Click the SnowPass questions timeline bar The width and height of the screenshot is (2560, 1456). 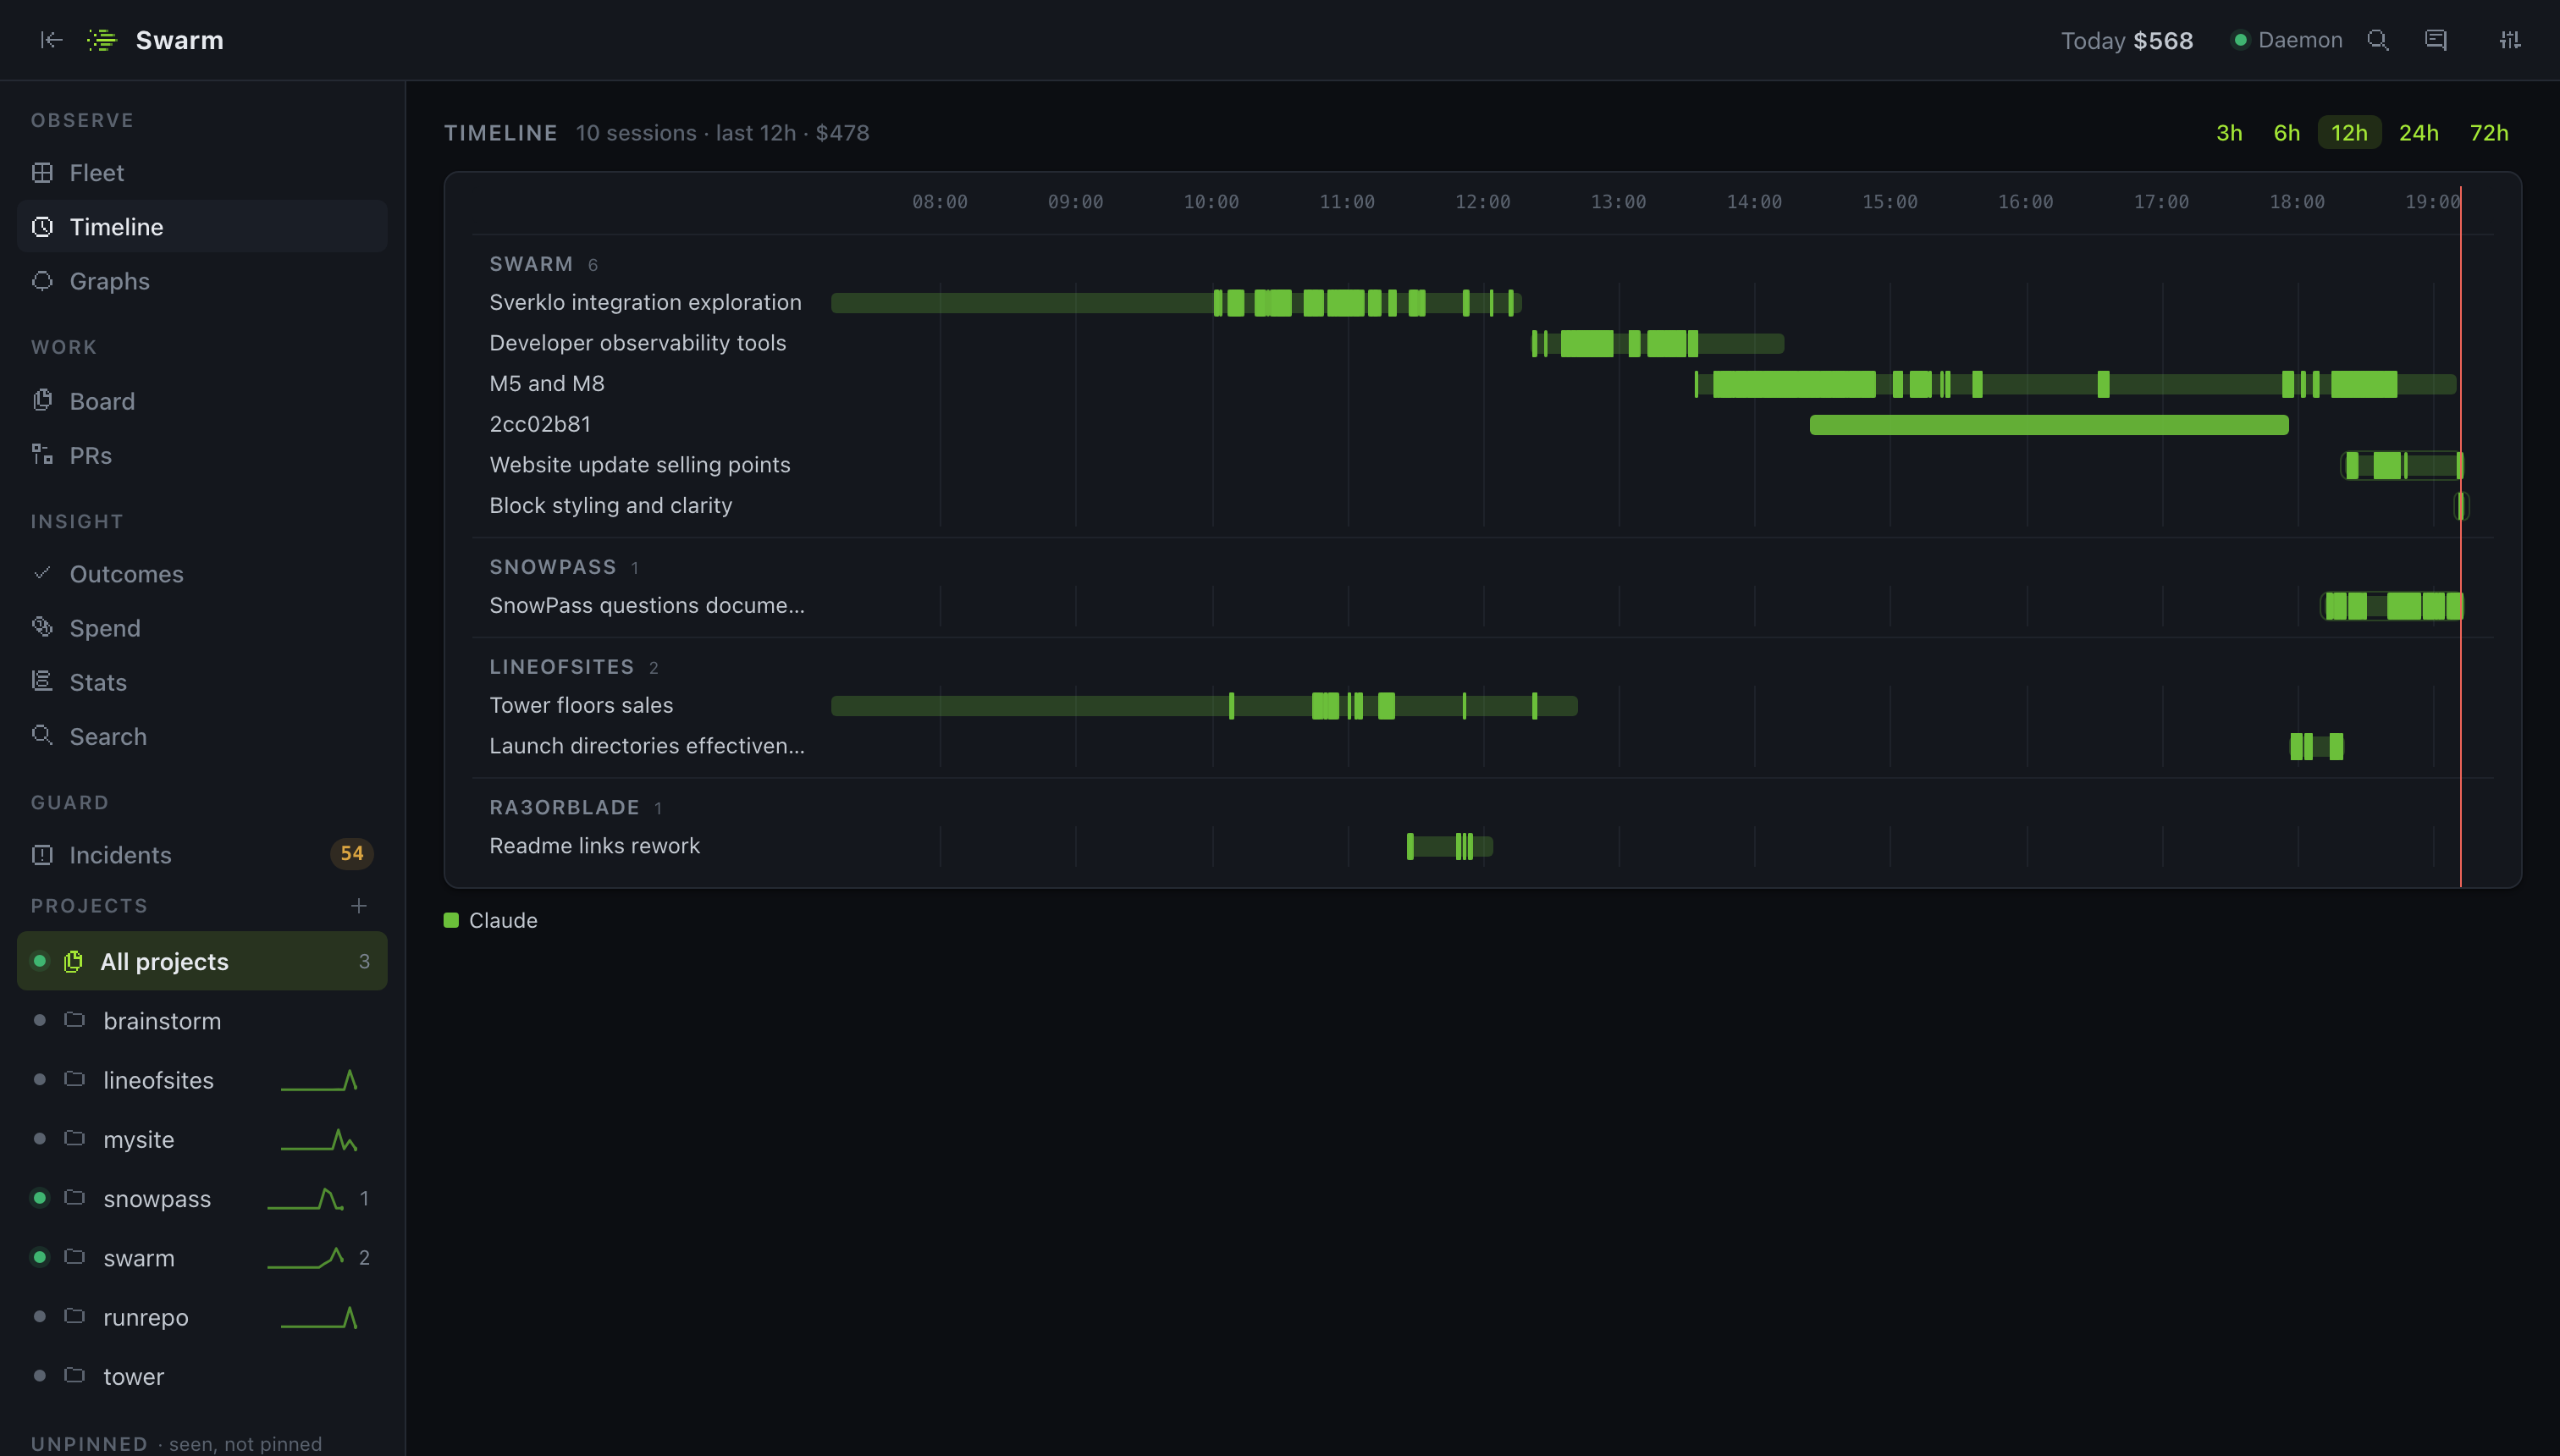[x=2392, y=606]
